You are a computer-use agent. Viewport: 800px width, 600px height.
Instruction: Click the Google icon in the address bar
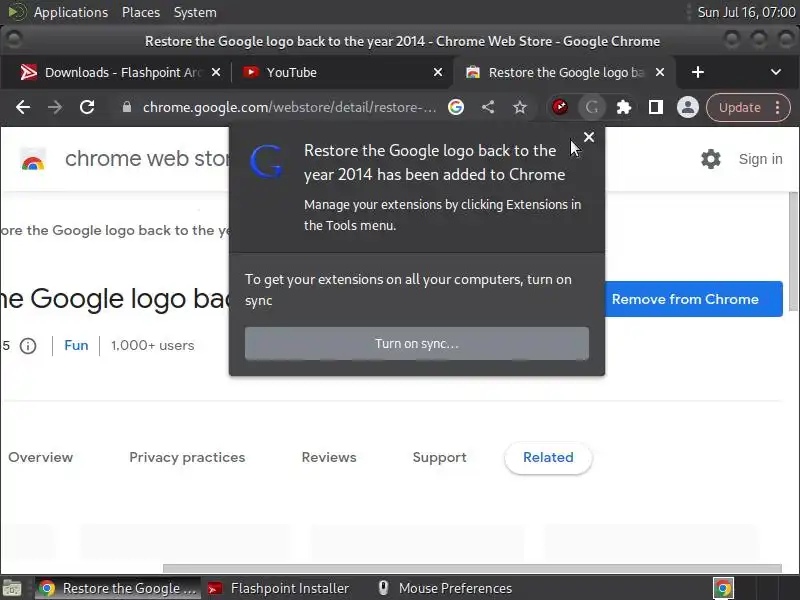[456, 107]
